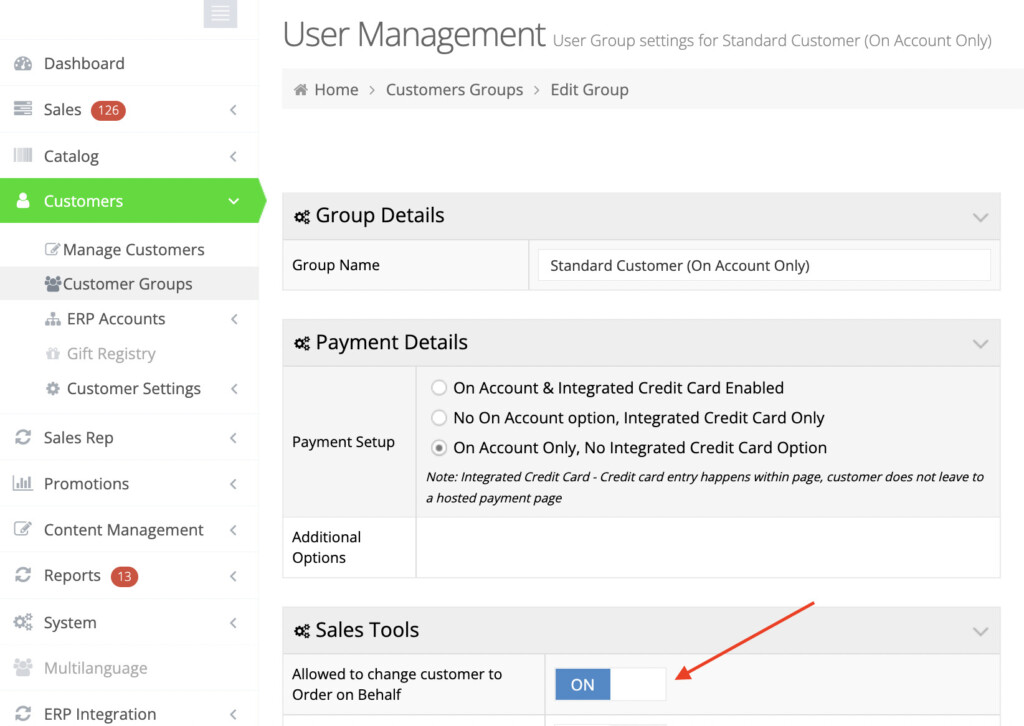The image size is (1024, 726).
Task: Expand the Catalog submenu chevron
Action: (233, 156)
